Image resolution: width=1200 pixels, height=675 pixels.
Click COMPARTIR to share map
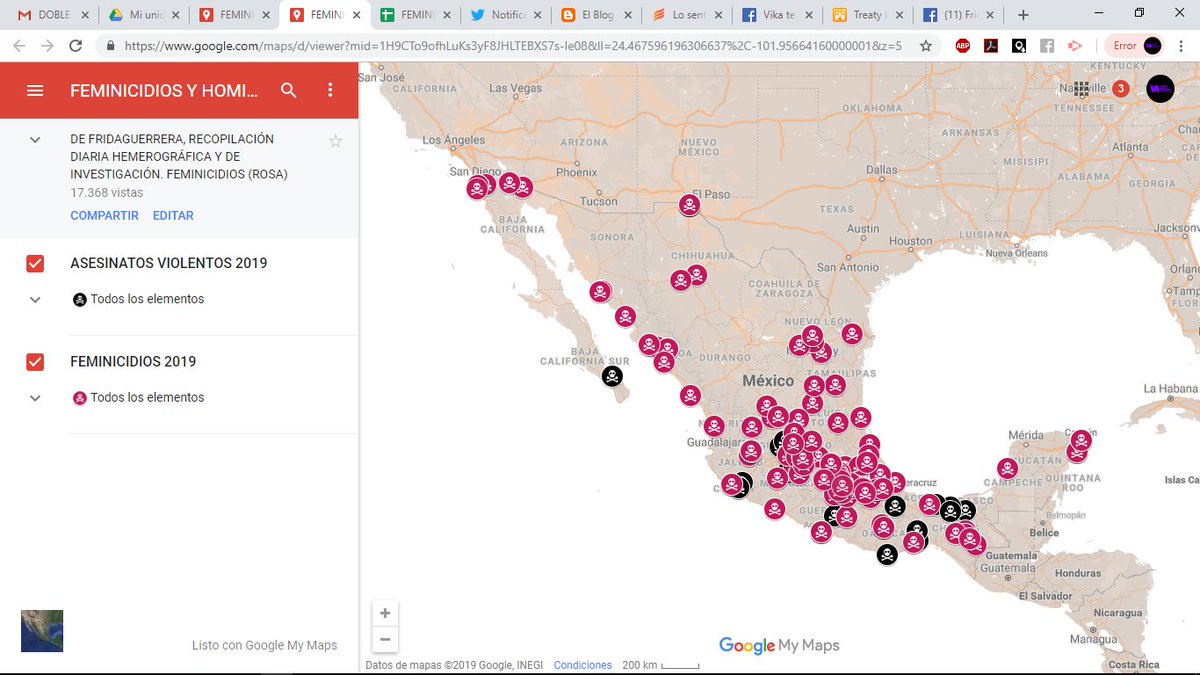pyautogui.click(x=105, y=216)
